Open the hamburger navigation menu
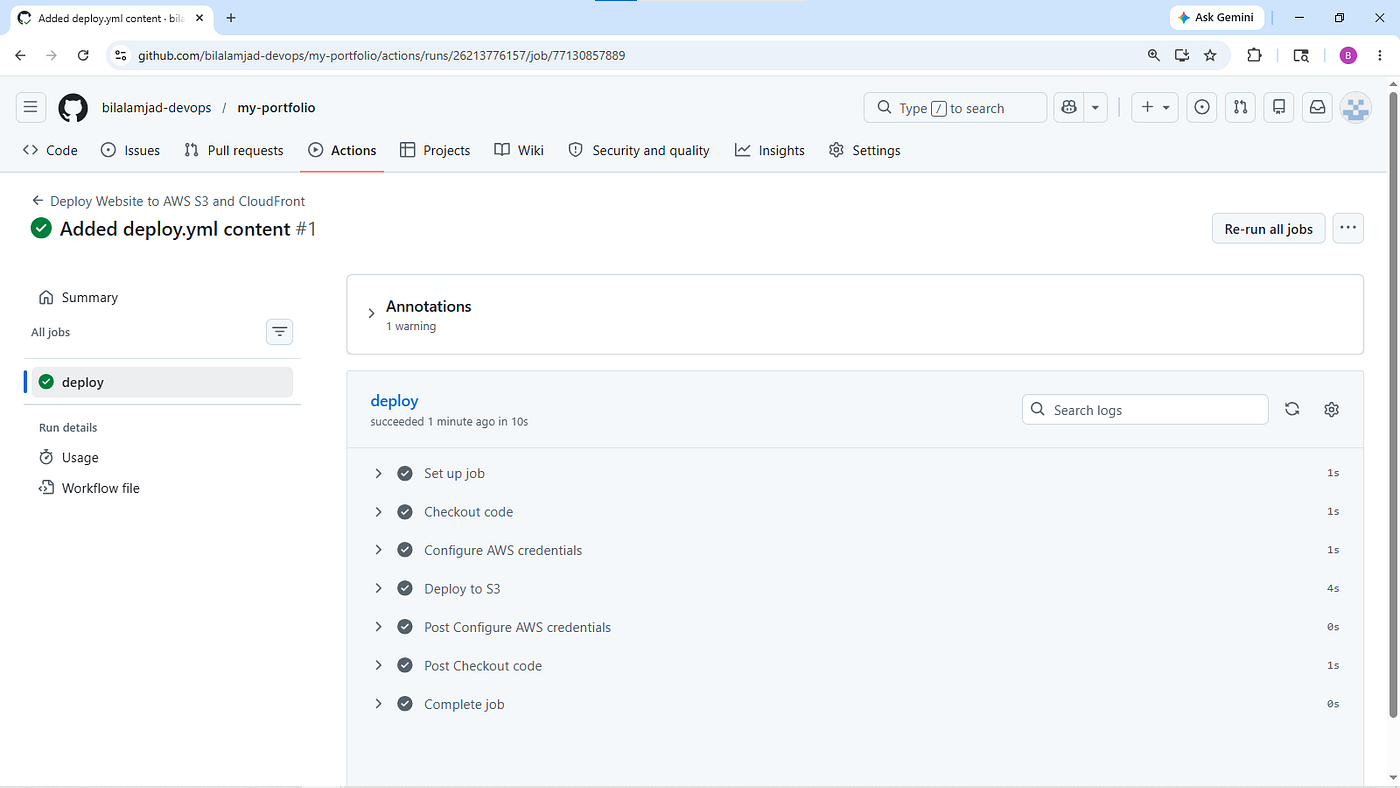The height and width of the screenshot is (788, 1400). click(x=30, y=107)
